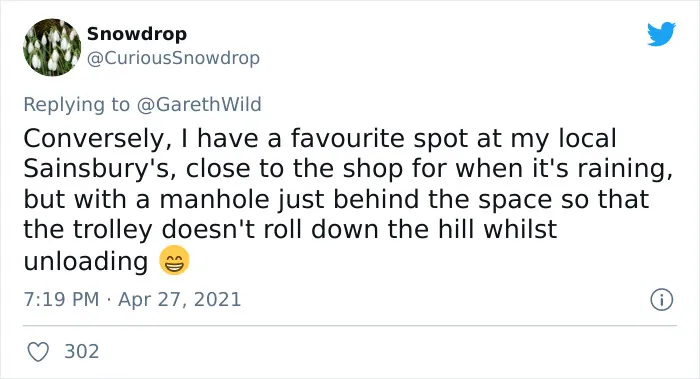Click the word 'unloading' in the tweet
Viewport: 700px width, 379px height.
click(86, 262)
